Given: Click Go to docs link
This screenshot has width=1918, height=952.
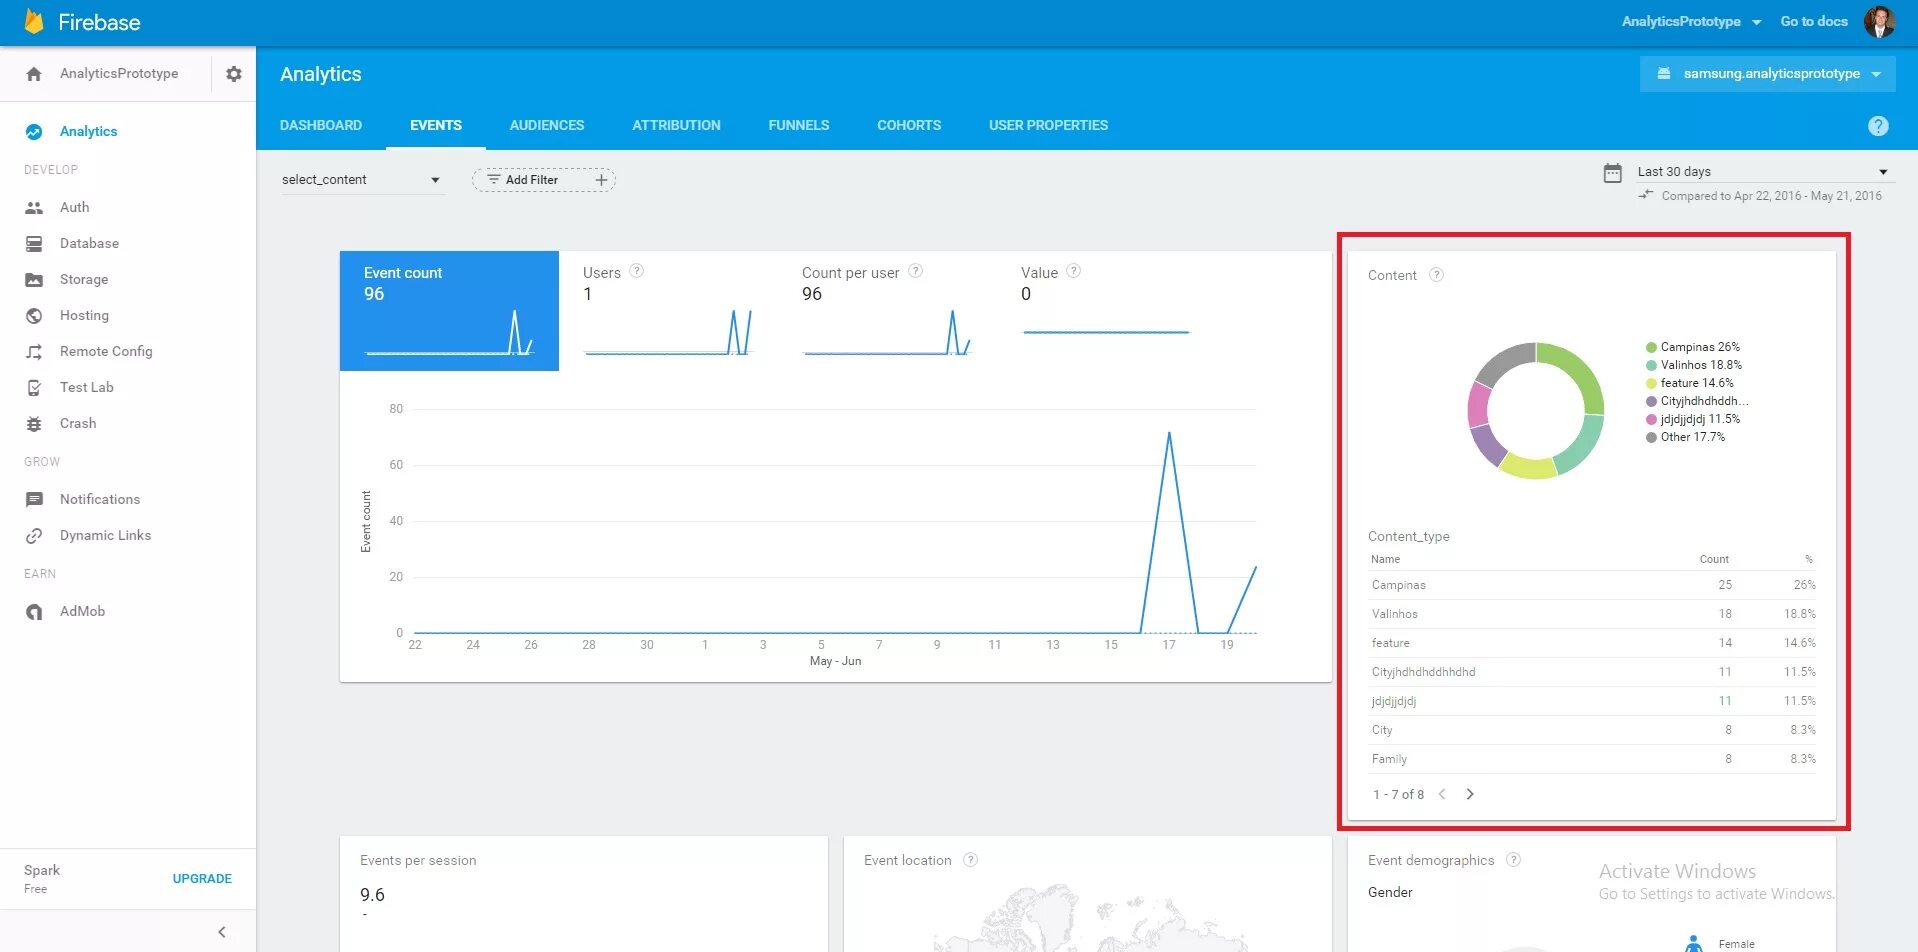Looking at the screenshot, I should click(1814, 22).
